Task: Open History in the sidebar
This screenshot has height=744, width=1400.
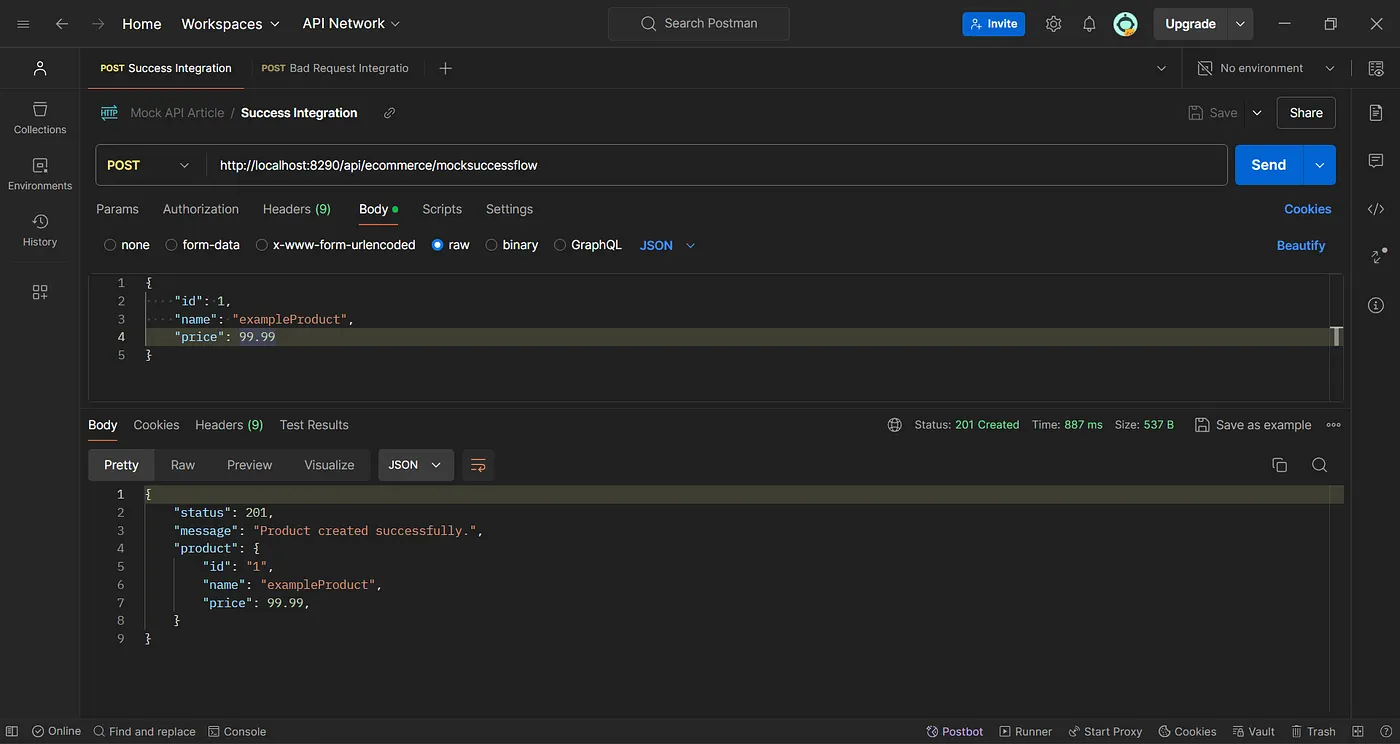Action: 40,230
